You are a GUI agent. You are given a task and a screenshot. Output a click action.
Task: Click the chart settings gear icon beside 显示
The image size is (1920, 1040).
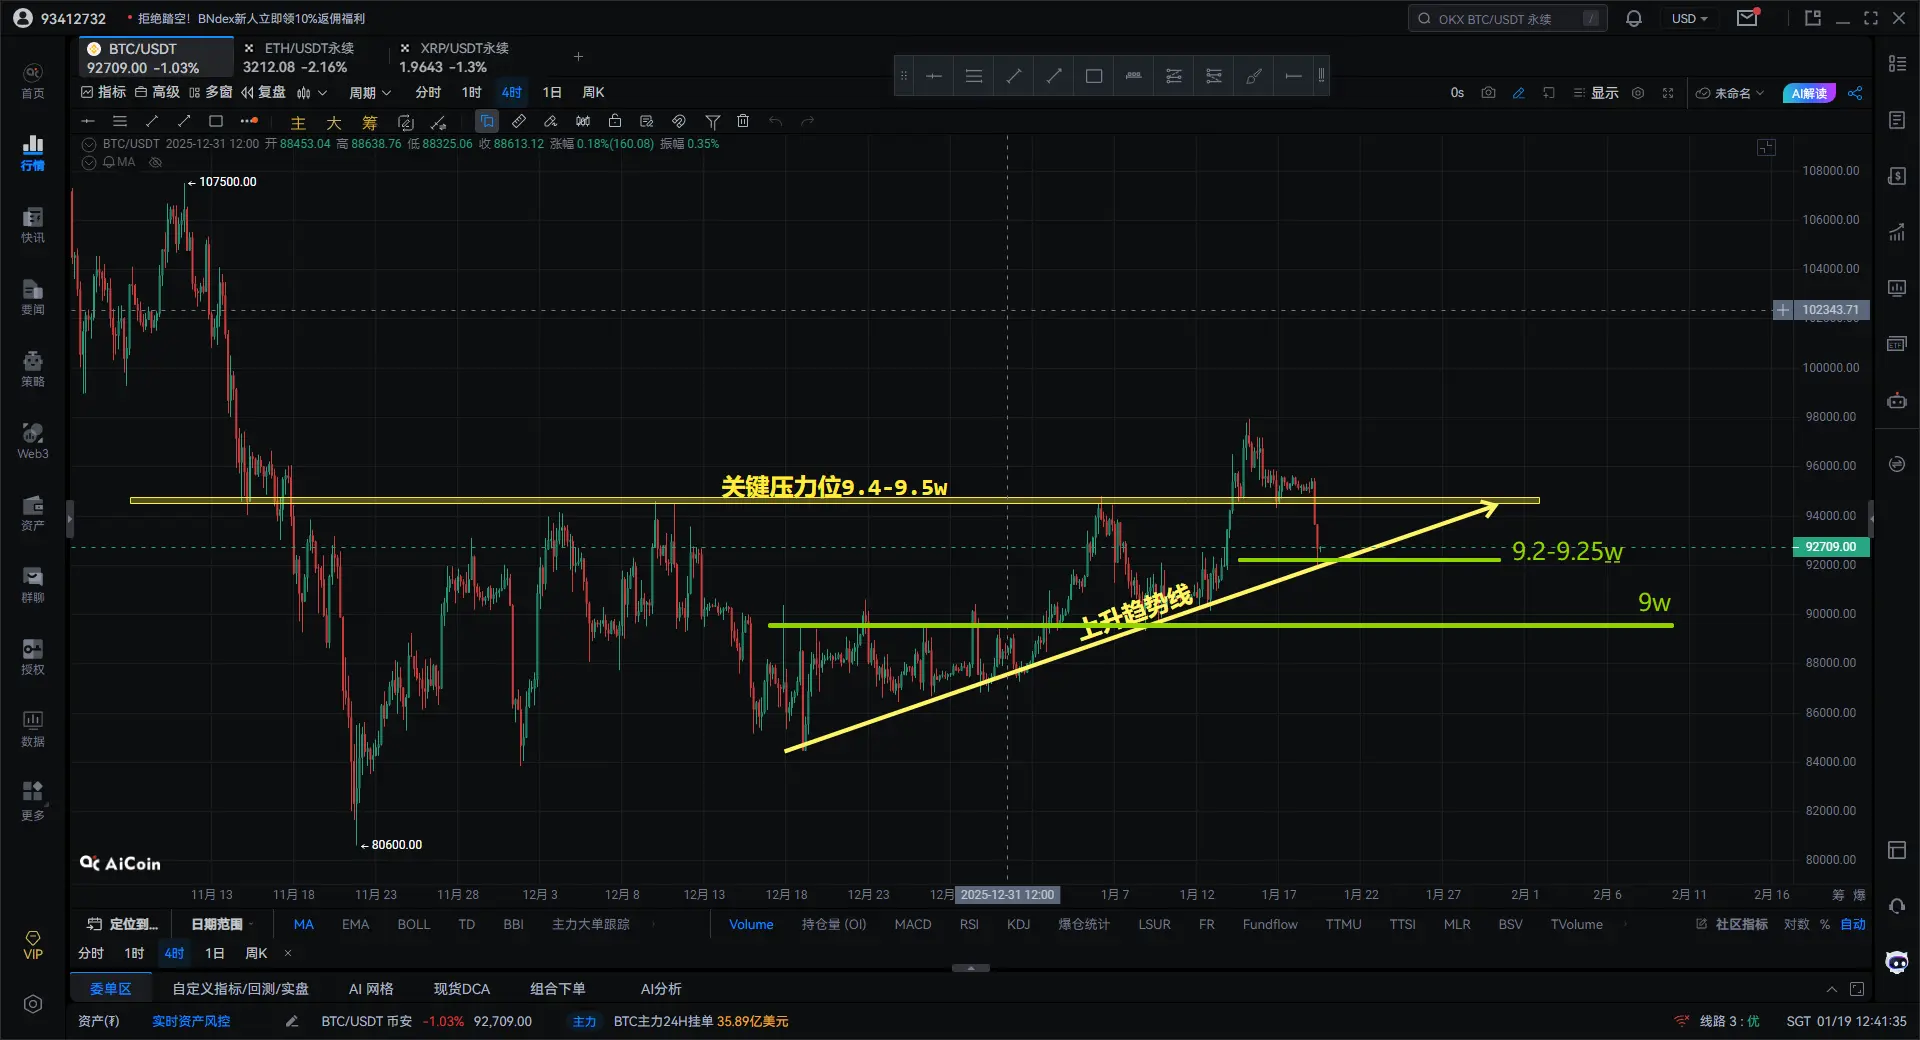[1638, 93]
